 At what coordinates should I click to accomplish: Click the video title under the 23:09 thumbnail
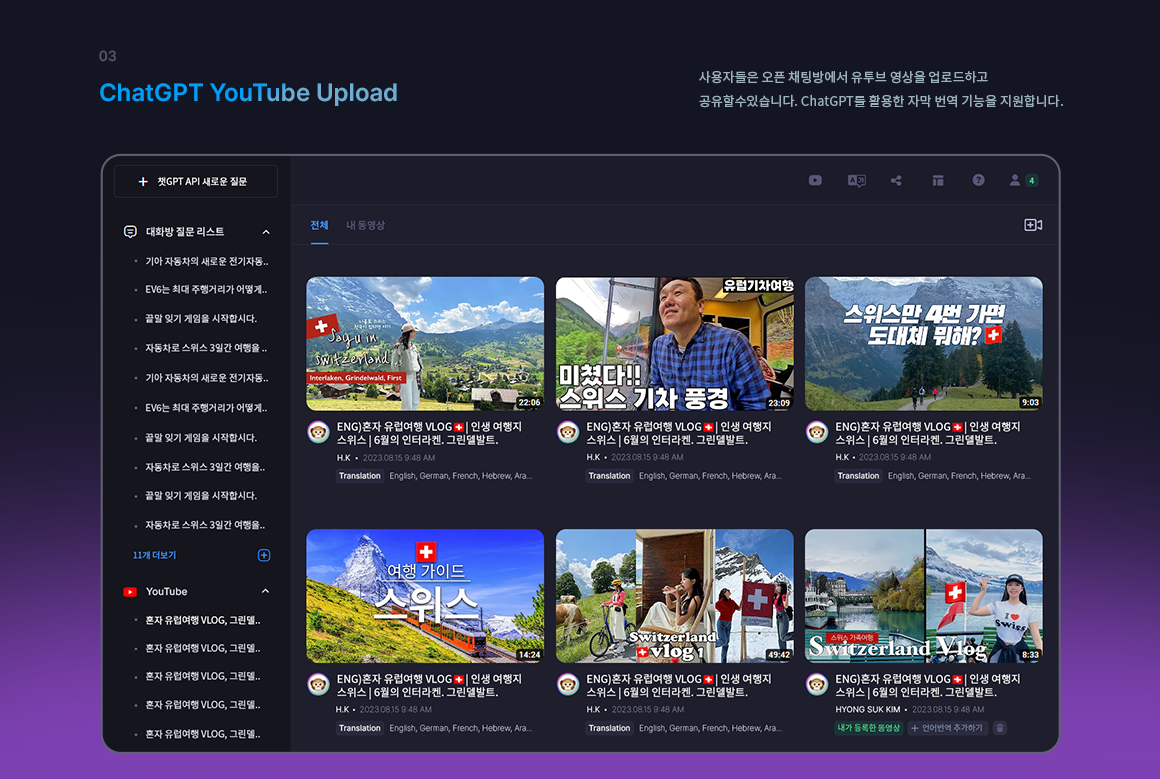pos(678,433)
